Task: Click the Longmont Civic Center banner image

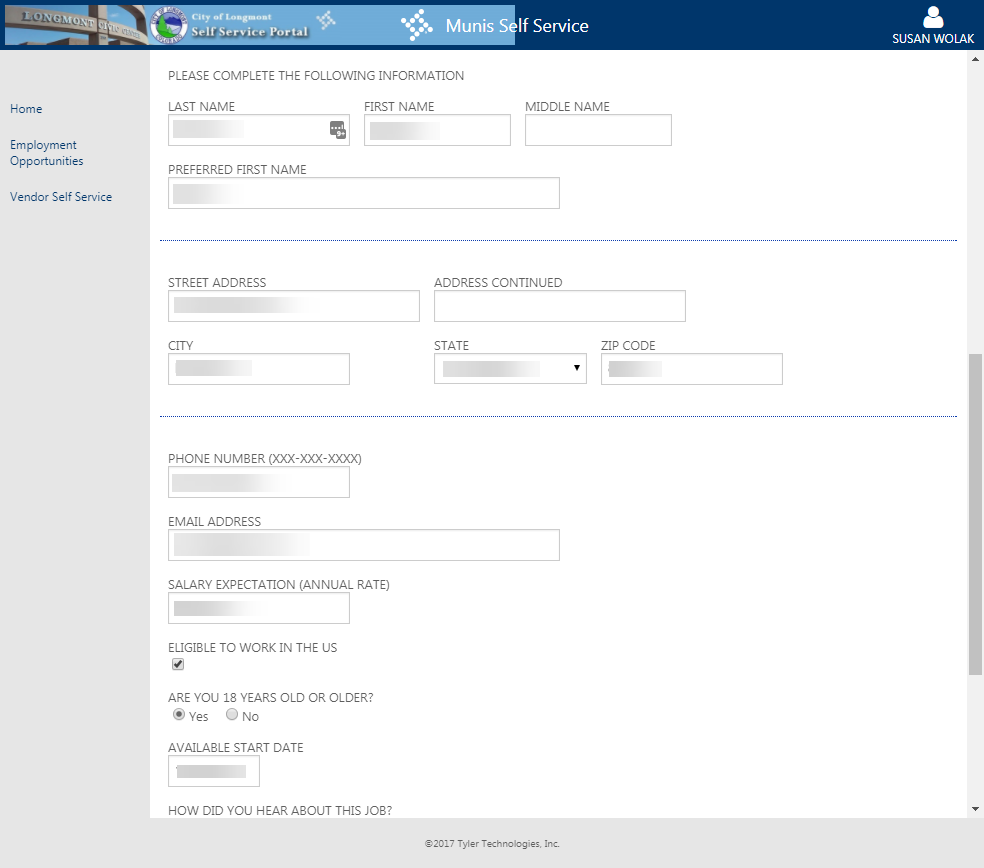Action: tap(74, 25)
